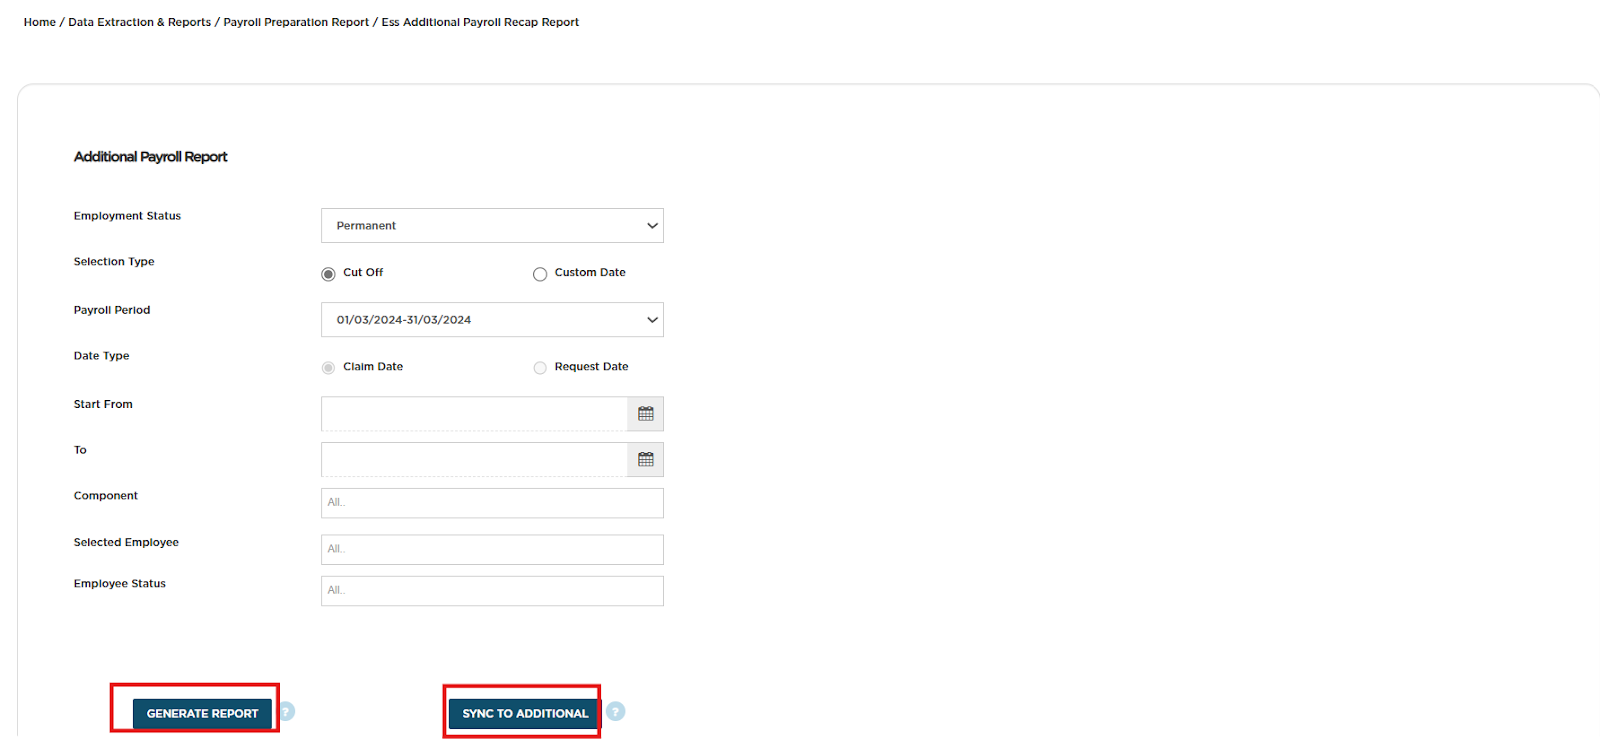
Task: Click the Selection Type label
Action: 114,262
